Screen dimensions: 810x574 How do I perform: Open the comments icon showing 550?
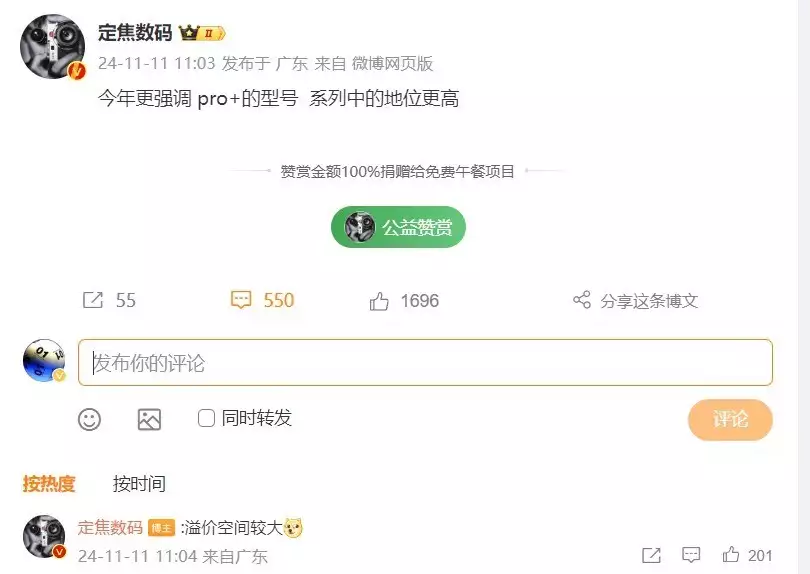(x=241, y=300)
